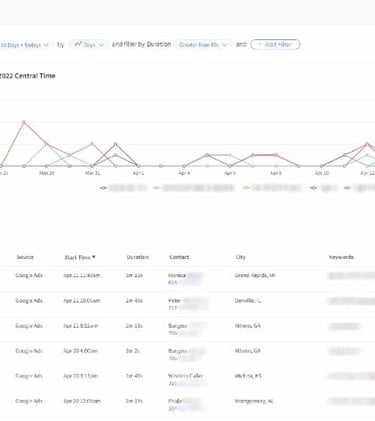Click the Contact column header
This screenshot has width=375, height=421.
tap(179, 257)
